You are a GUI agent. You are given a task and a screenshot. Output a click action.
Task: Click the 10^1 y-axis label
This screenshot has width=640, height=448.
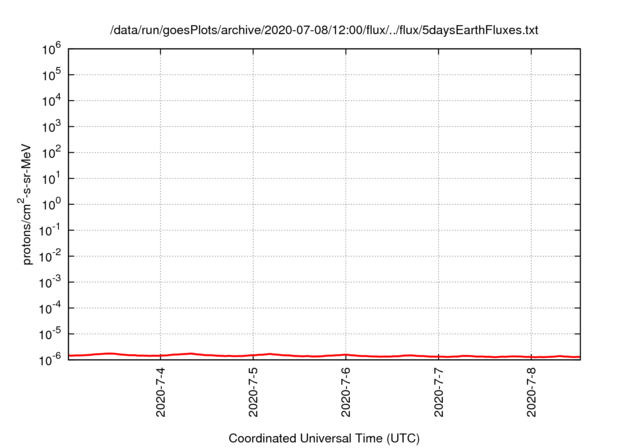pyautogui.click(x=51, y=178)
